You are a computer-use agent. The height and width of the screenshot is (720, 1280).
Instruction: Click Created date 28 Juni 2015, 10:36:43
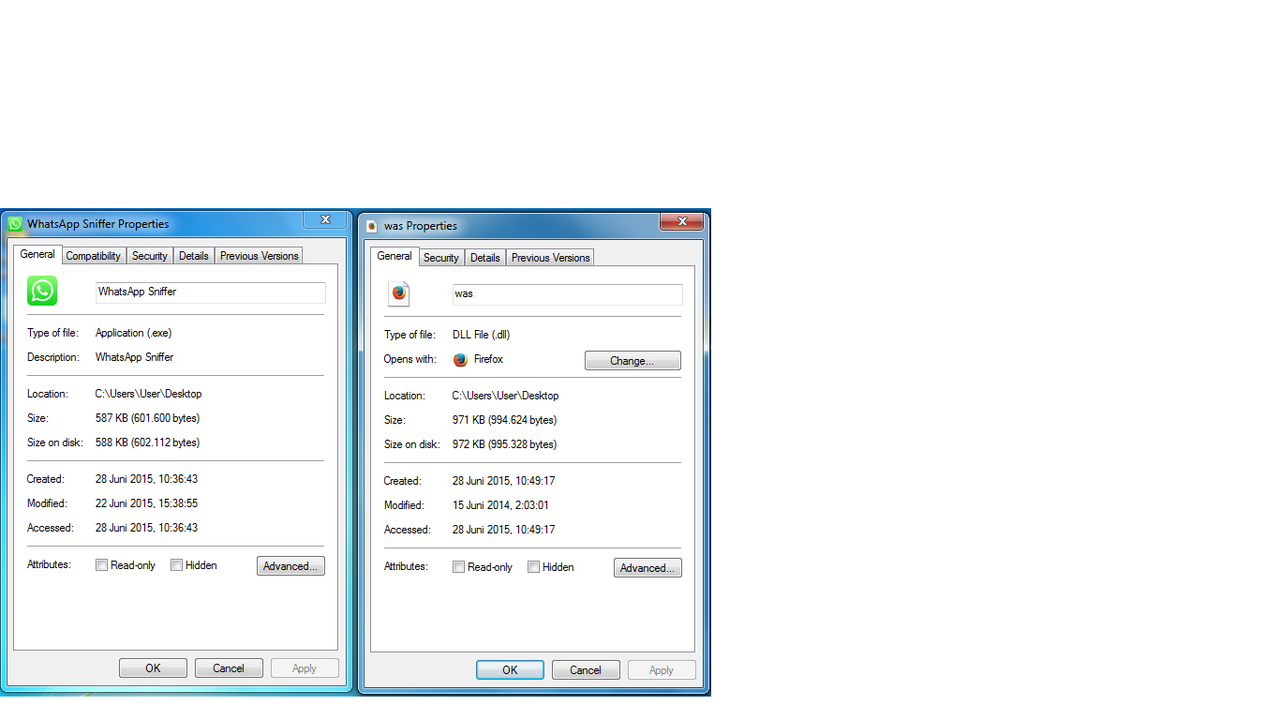[x=147, y=479]
